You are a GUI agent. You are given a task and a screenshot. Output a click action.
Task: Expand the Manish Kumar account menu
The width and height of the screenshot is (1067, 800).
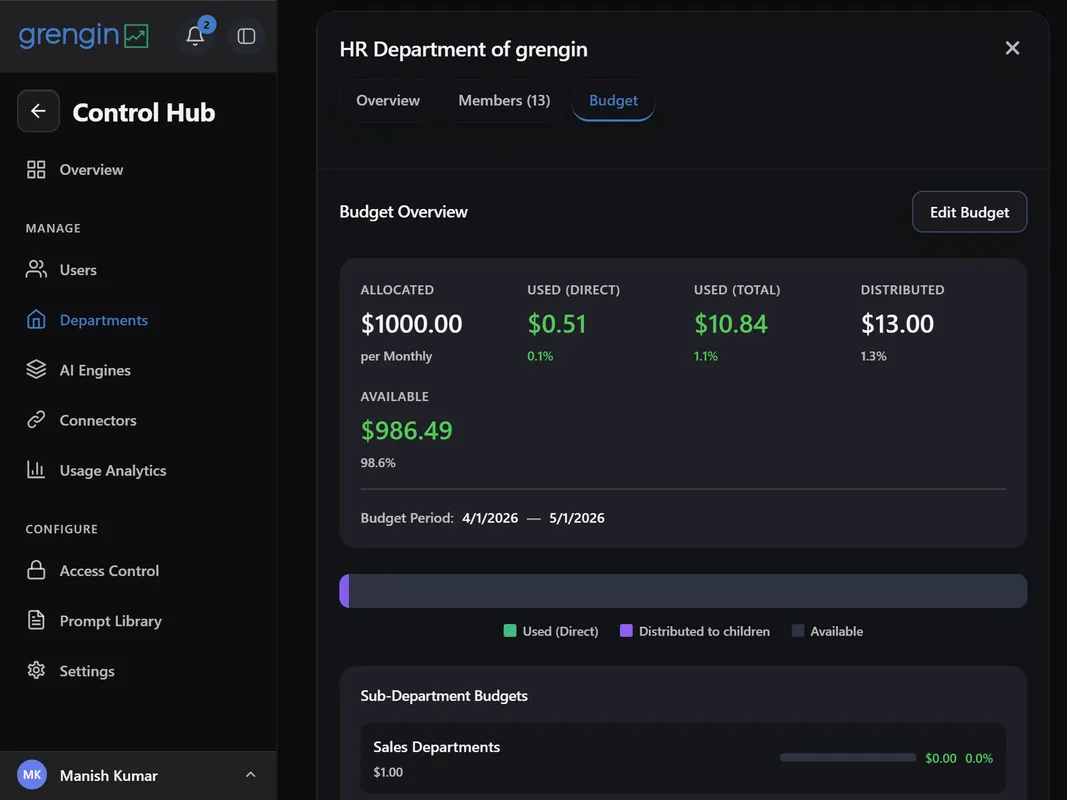point(250,775)
